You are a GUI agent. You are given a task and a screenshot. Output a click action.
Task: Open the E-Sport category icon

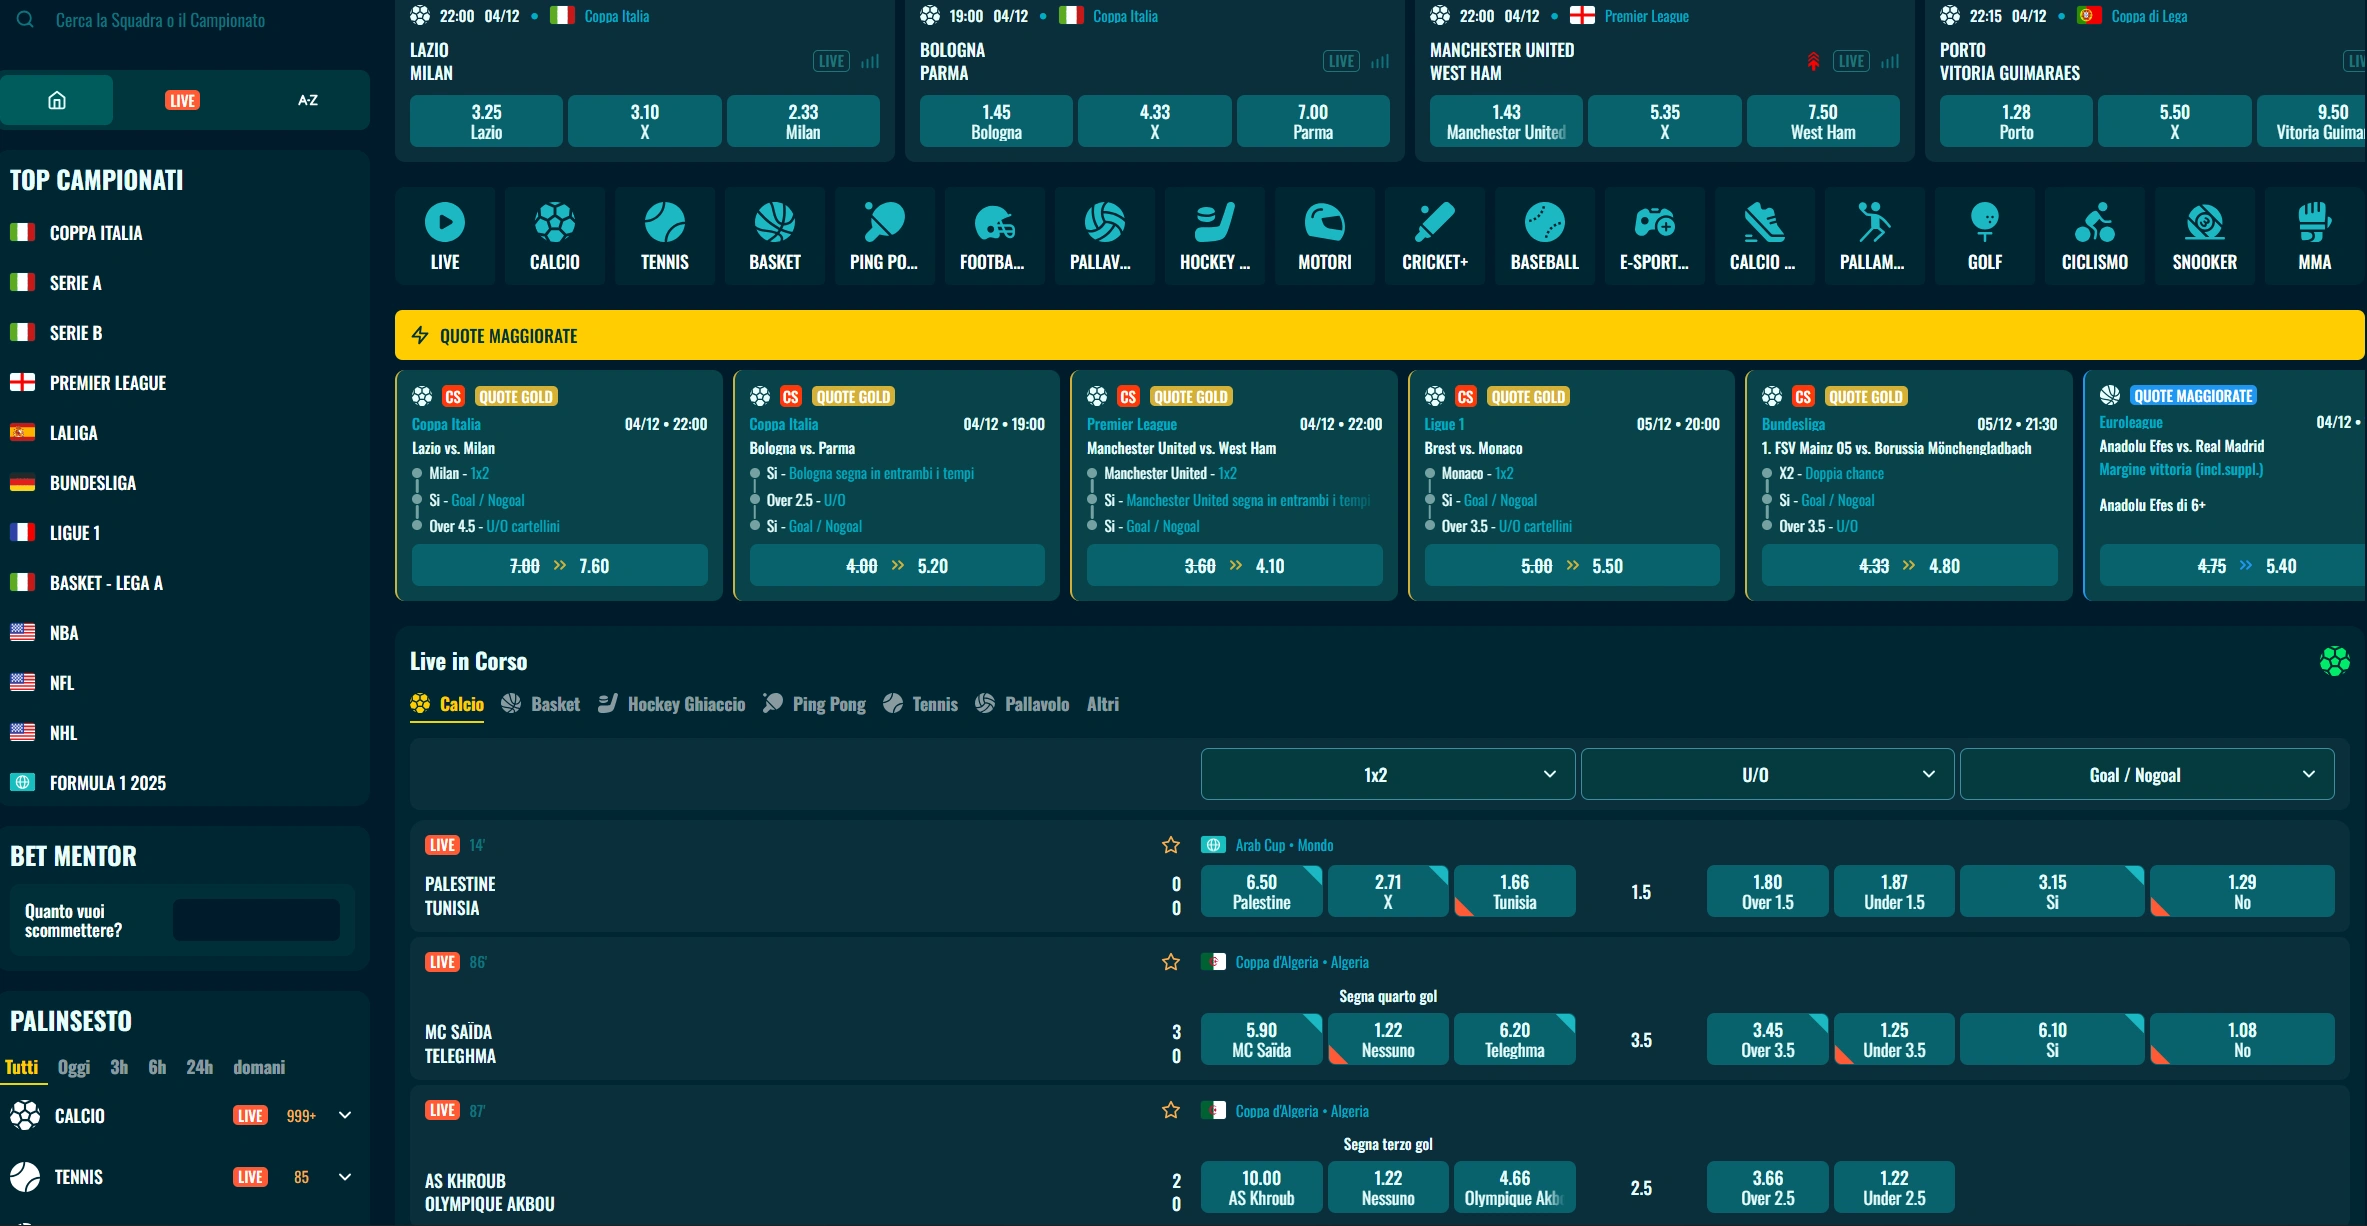click(1653, 234)
